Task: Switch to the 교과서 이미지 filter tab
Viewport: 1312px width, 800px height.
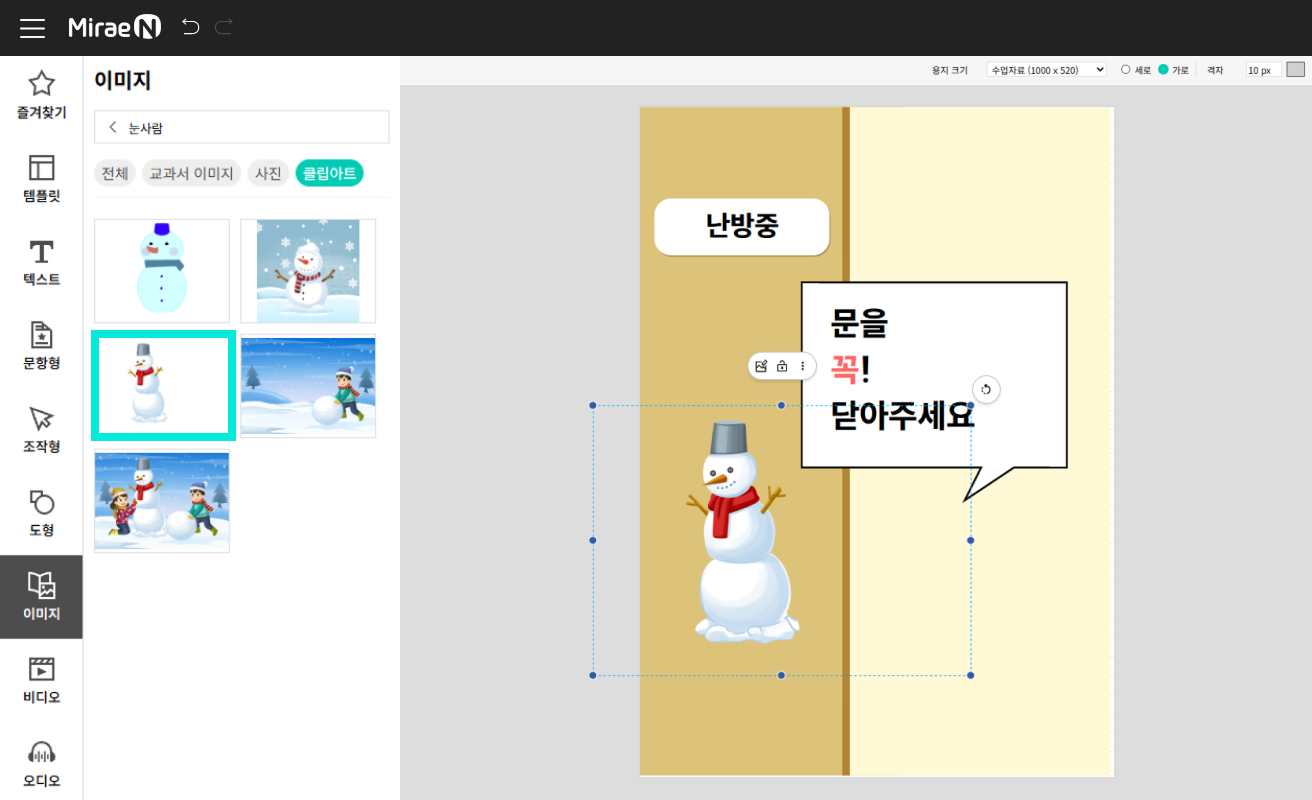Action: (191, 173)
